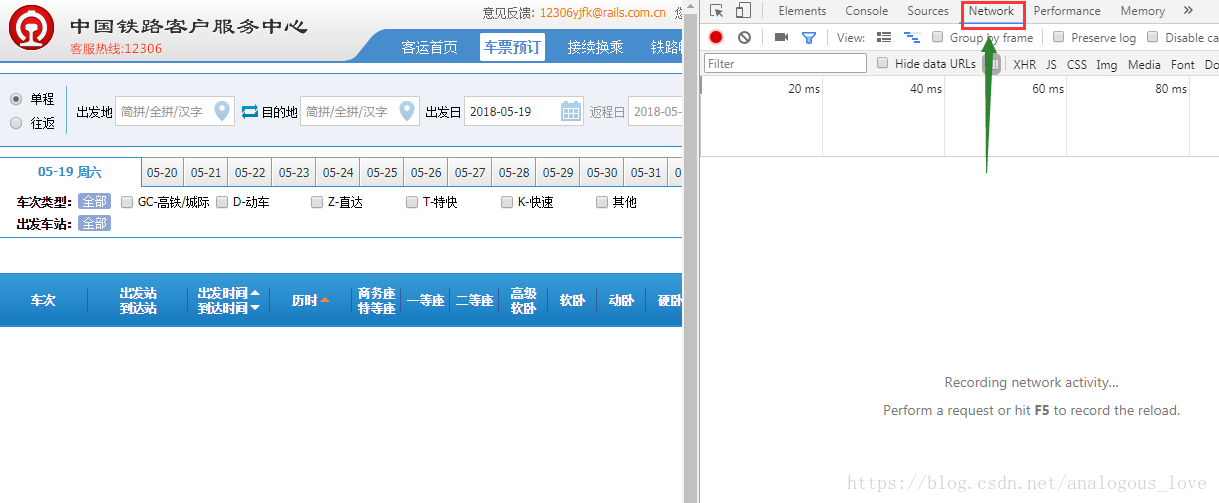Swap departure and destination with arrows icon
Screen dimensions: 1219x503
[250, 111]
